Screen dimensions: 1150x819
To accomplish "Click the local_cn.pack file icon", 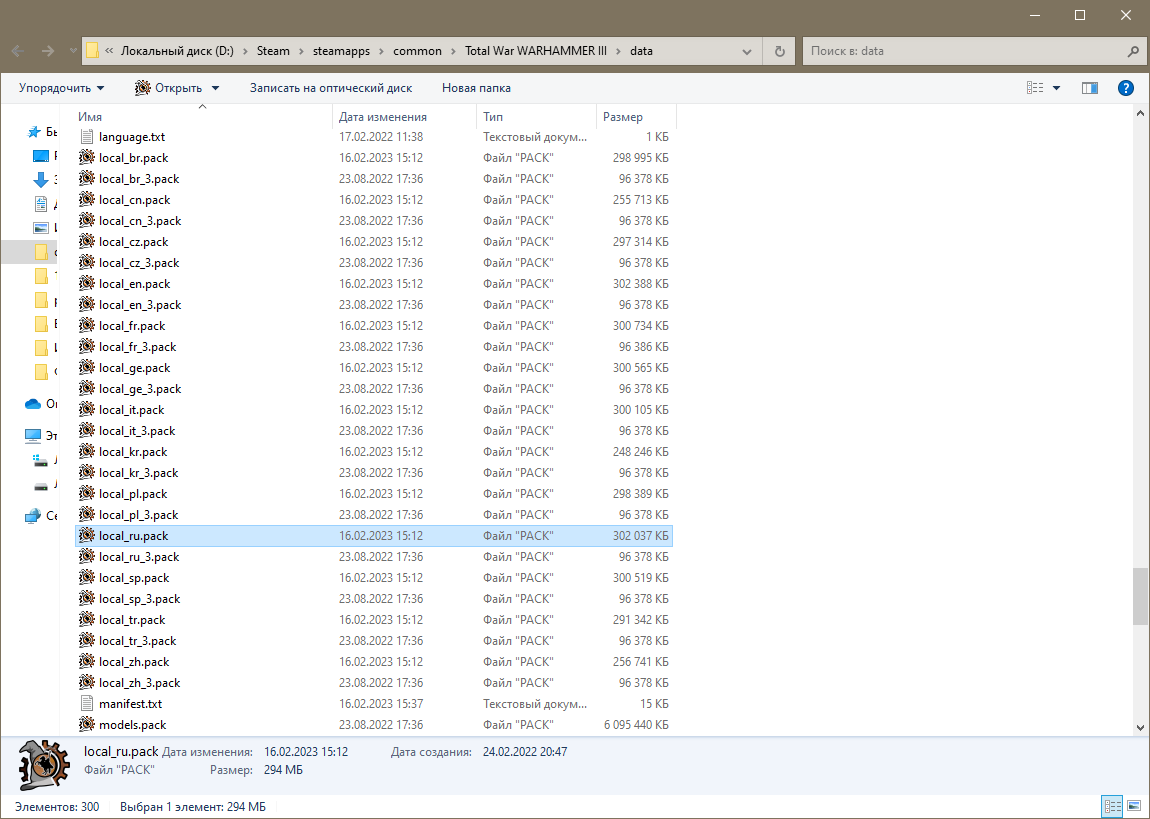I will pos(87,199).
